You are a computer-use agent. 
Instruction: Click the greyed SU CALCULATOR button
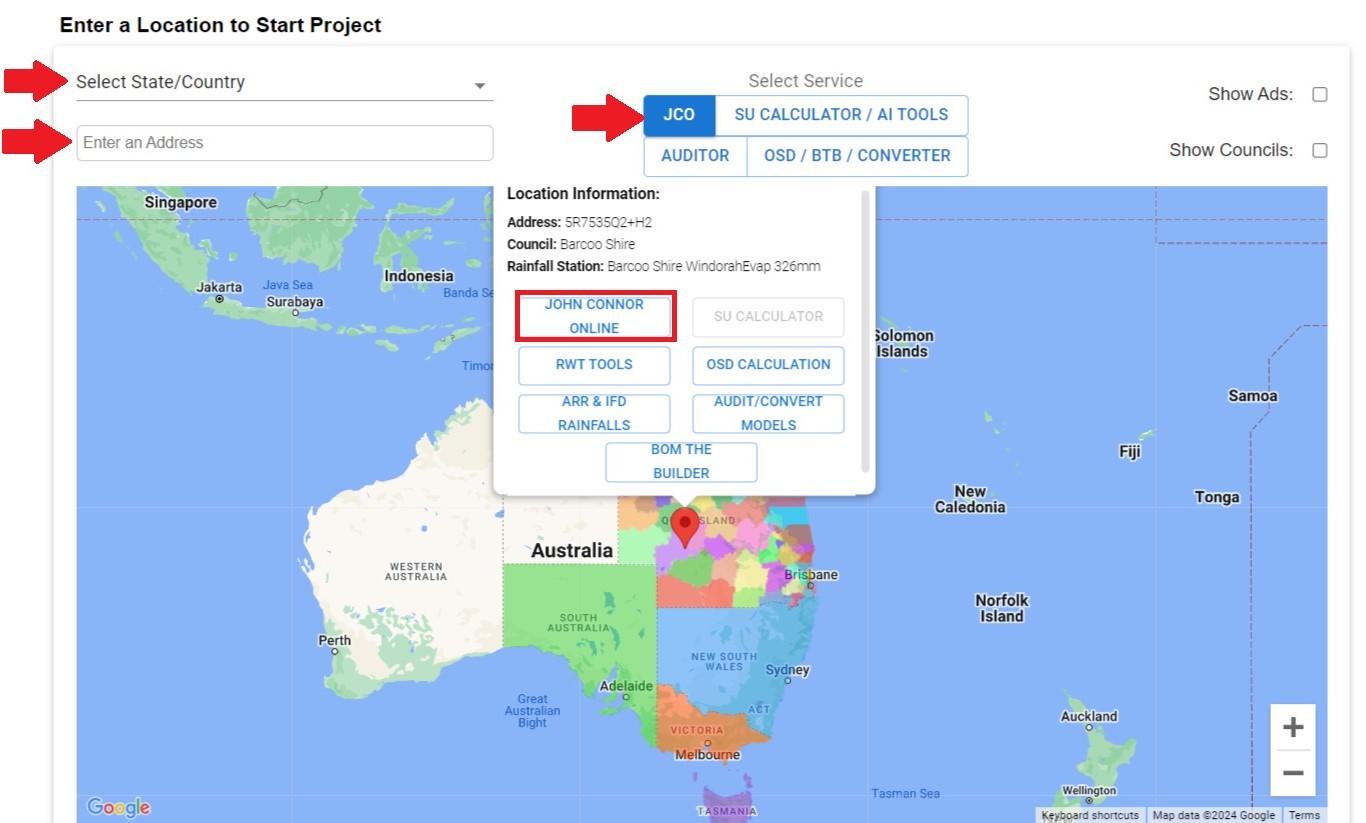click(768, 316)
